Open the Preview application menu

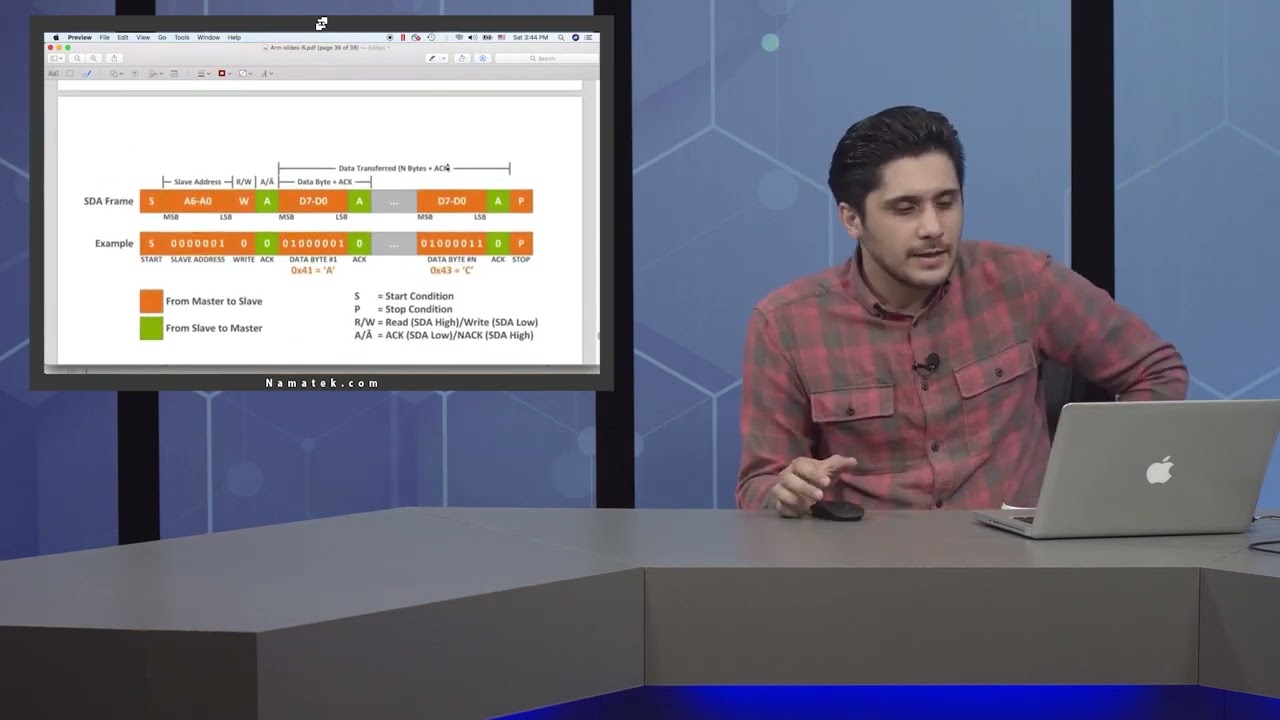pyautogui.click(x=80, y=37)
